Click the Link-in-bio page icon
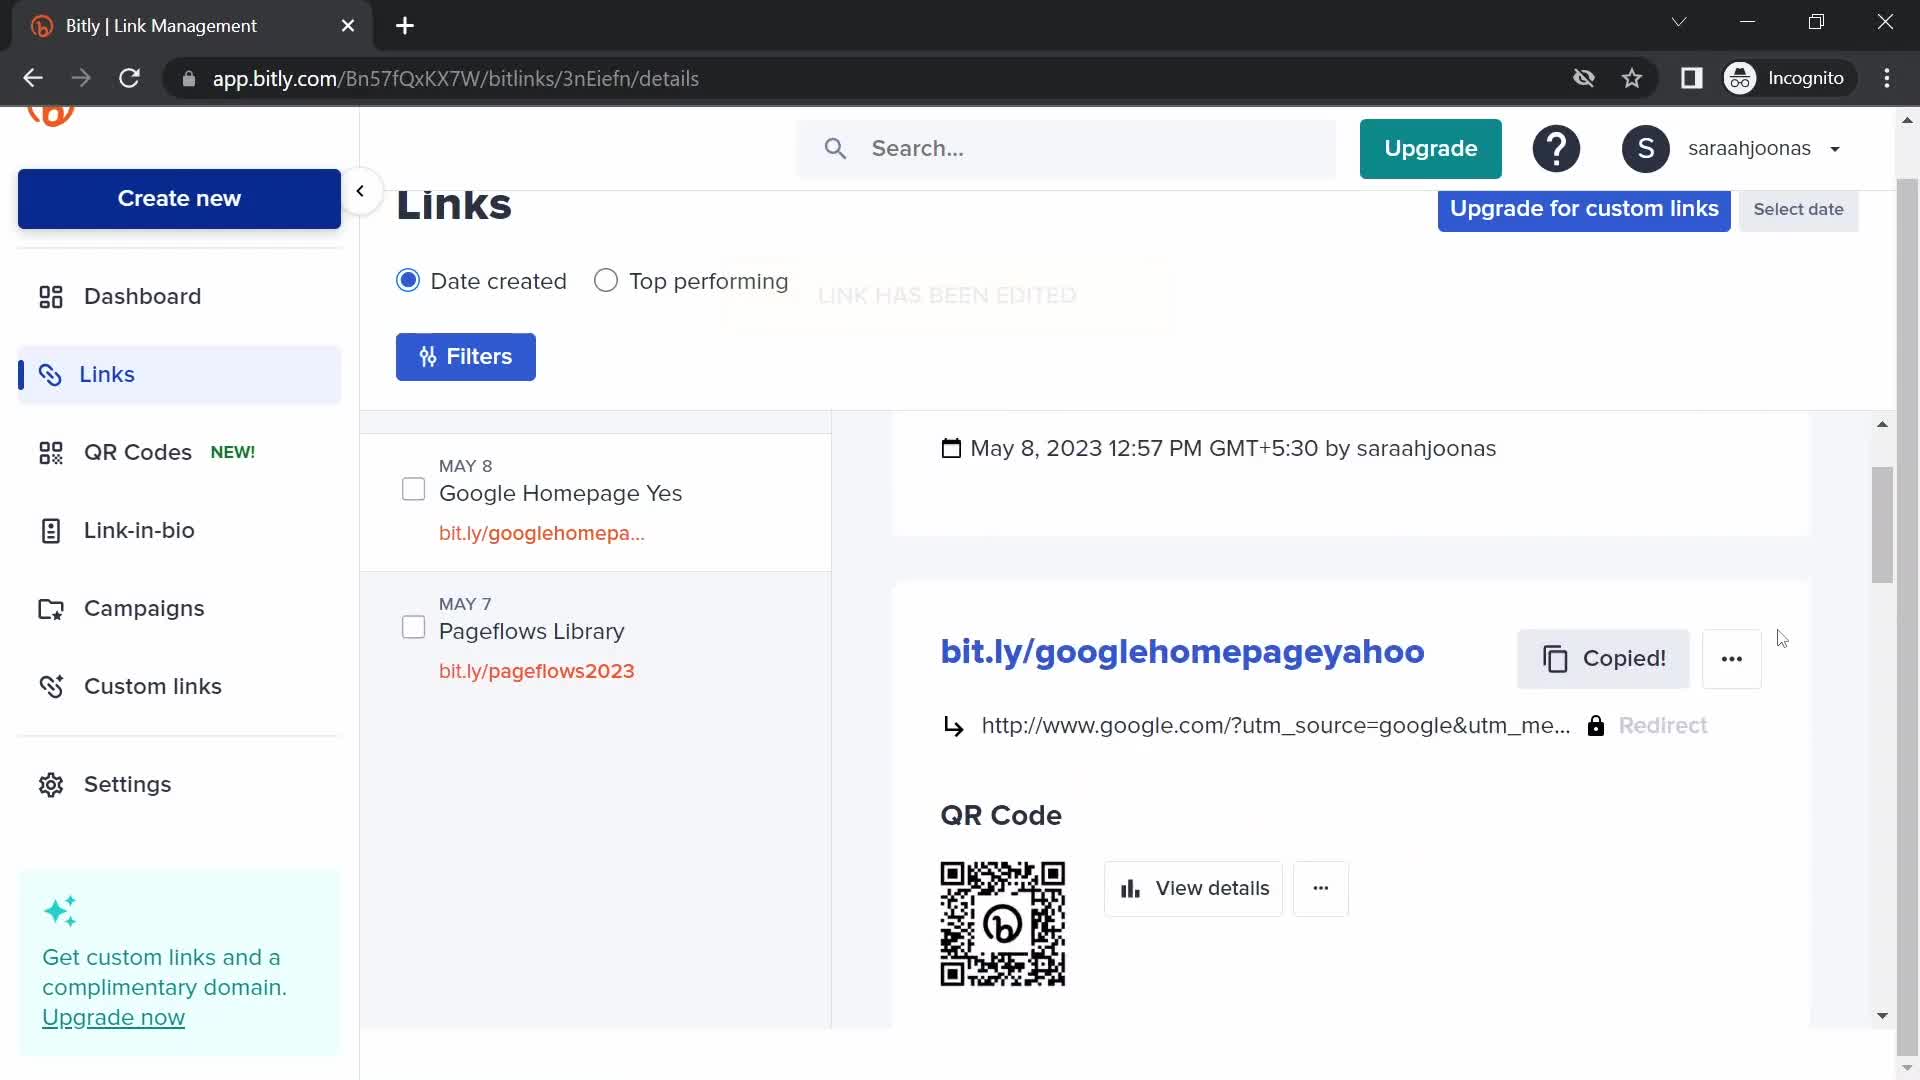The height and width of the screenshot is (1080, 1920). pos(51,531)
